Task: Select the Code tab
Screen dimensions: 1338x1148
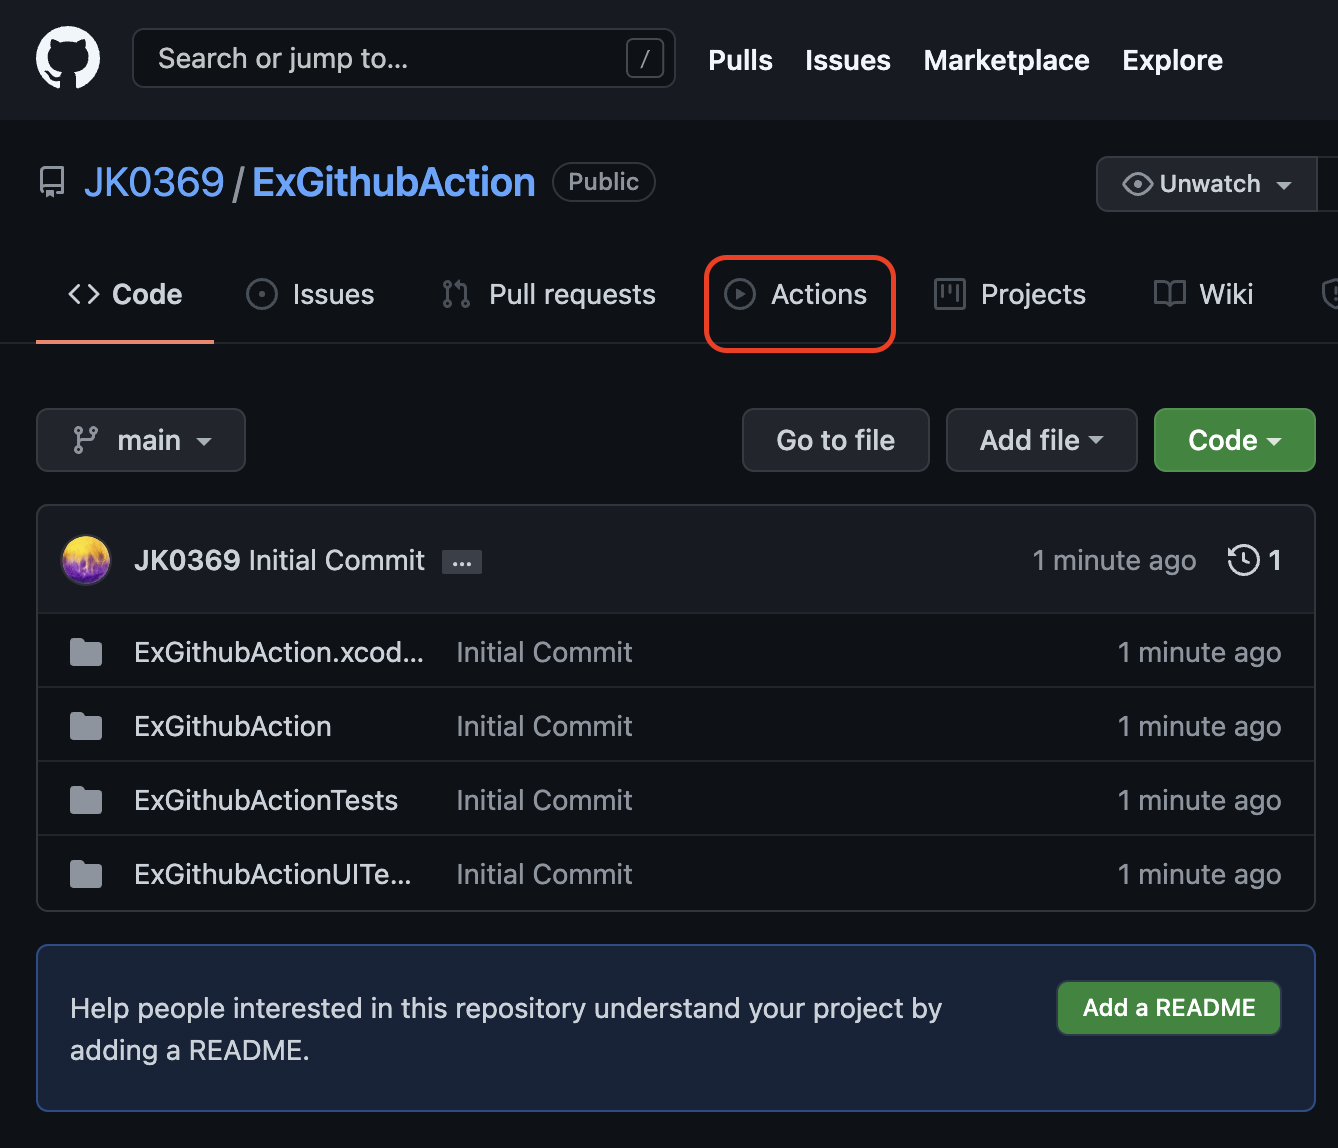Action: (x=125, y=294)
